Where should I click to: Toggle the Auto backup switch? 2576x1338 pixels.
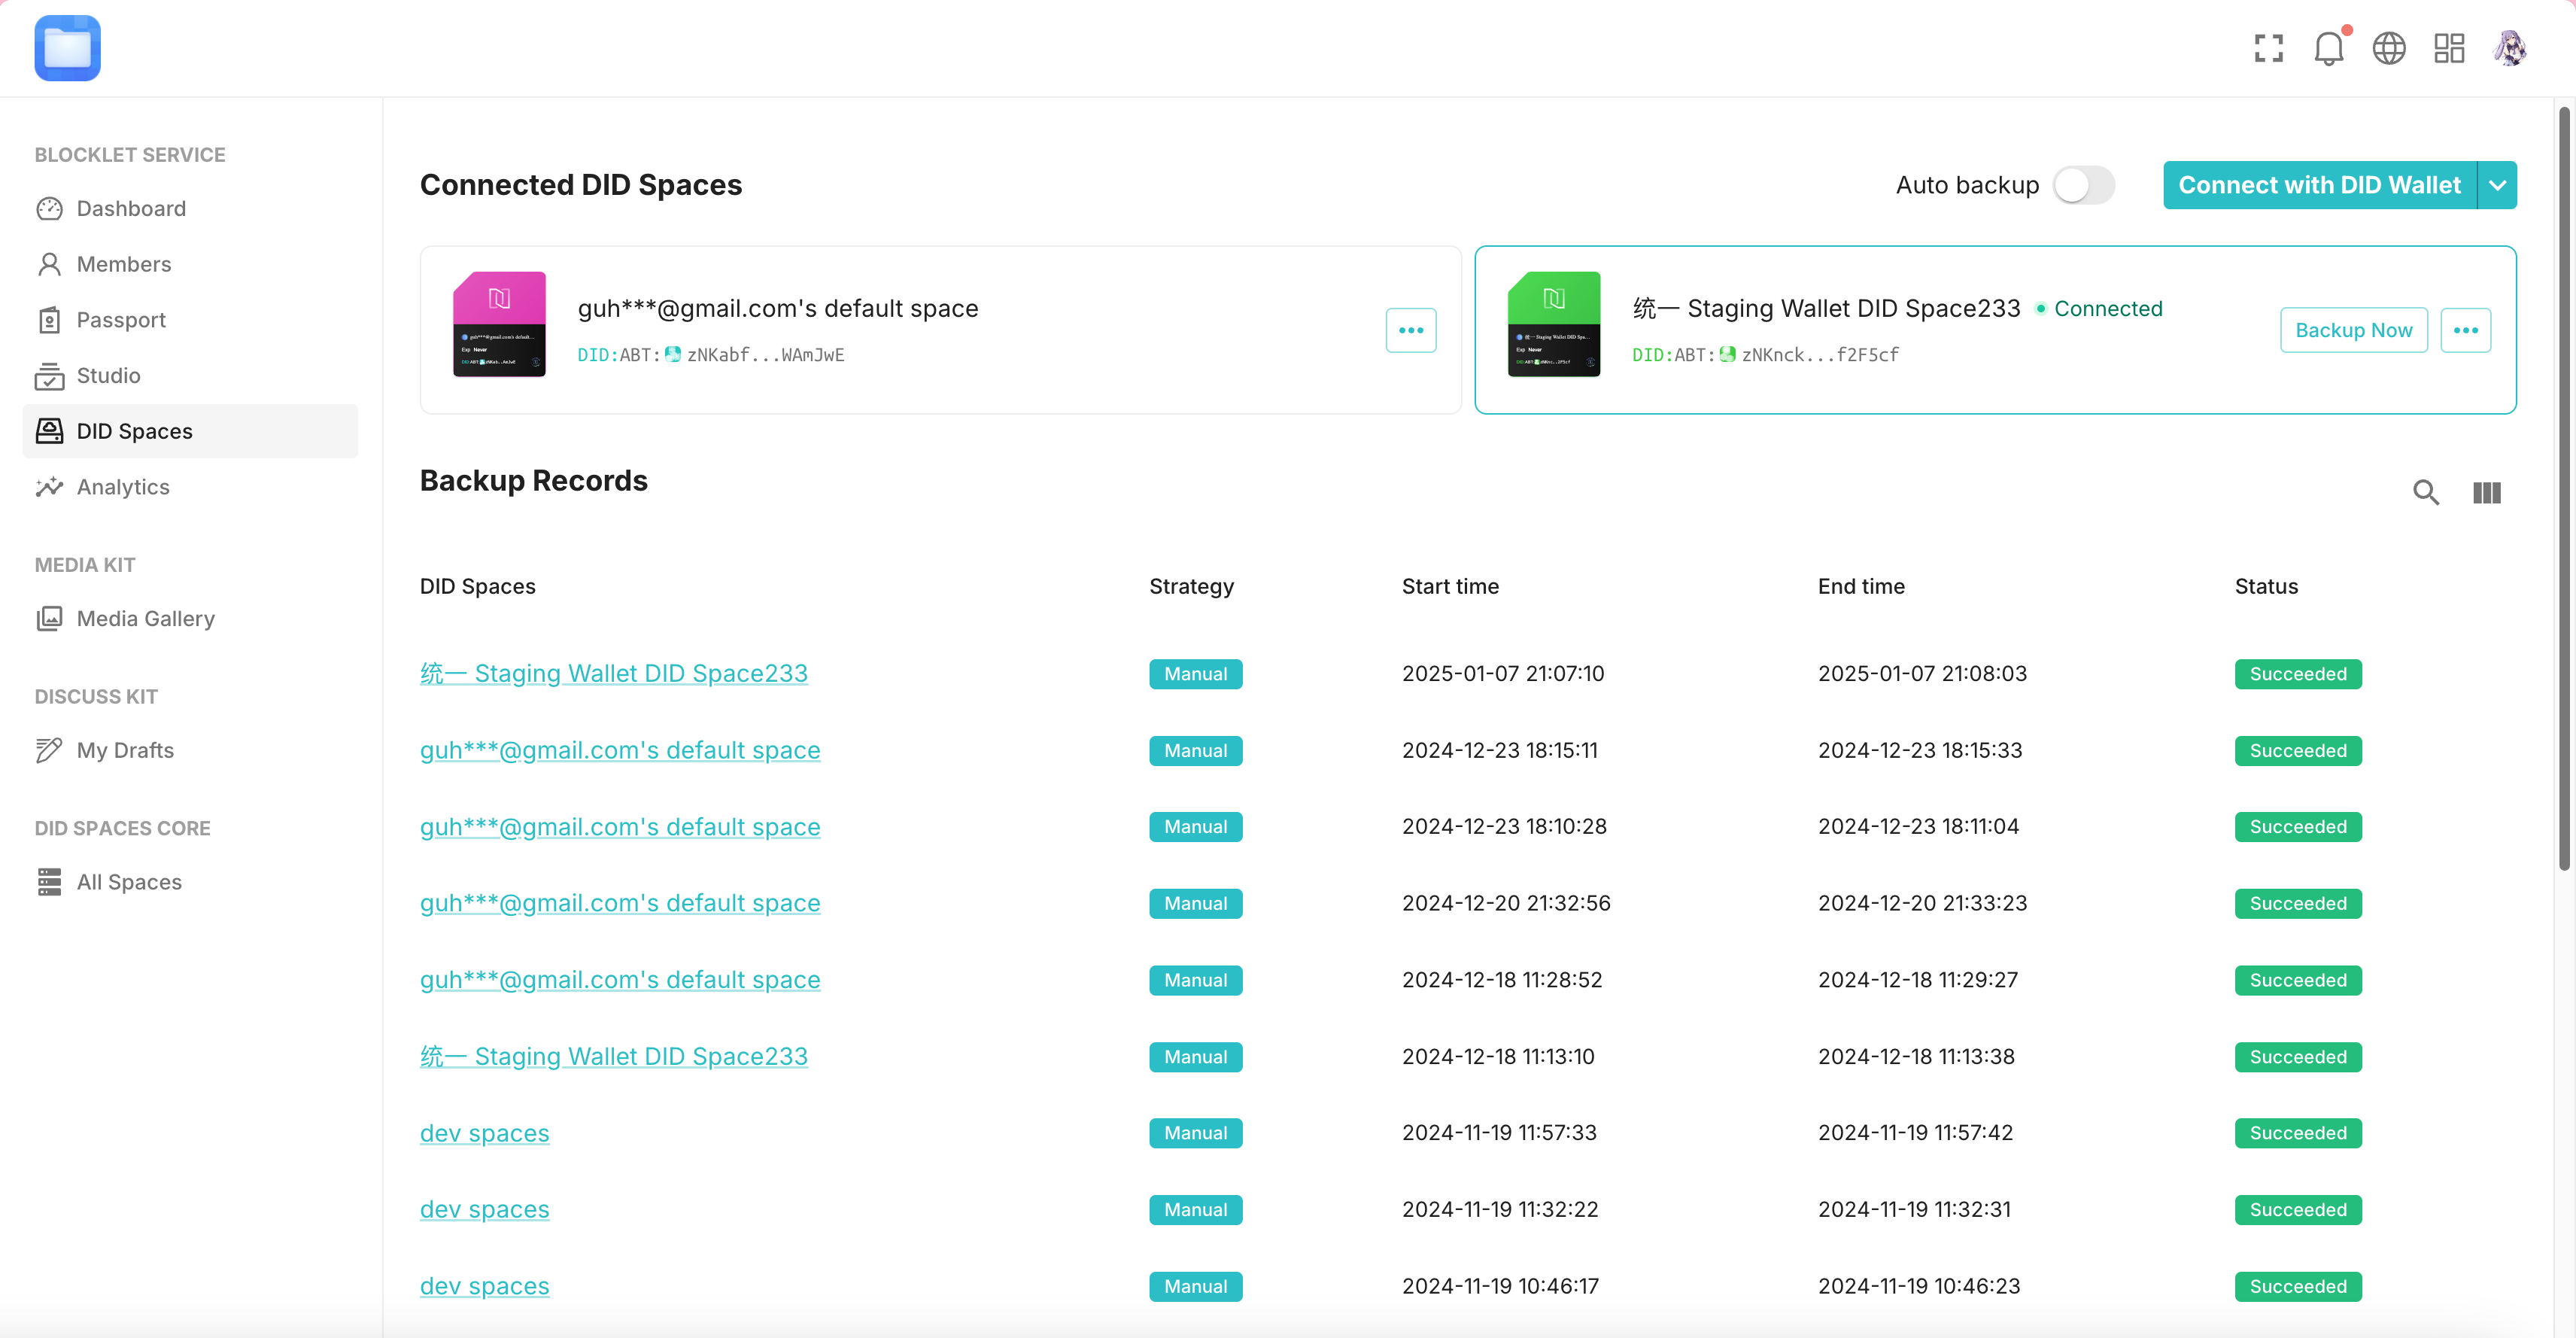tap(2083, 185)
